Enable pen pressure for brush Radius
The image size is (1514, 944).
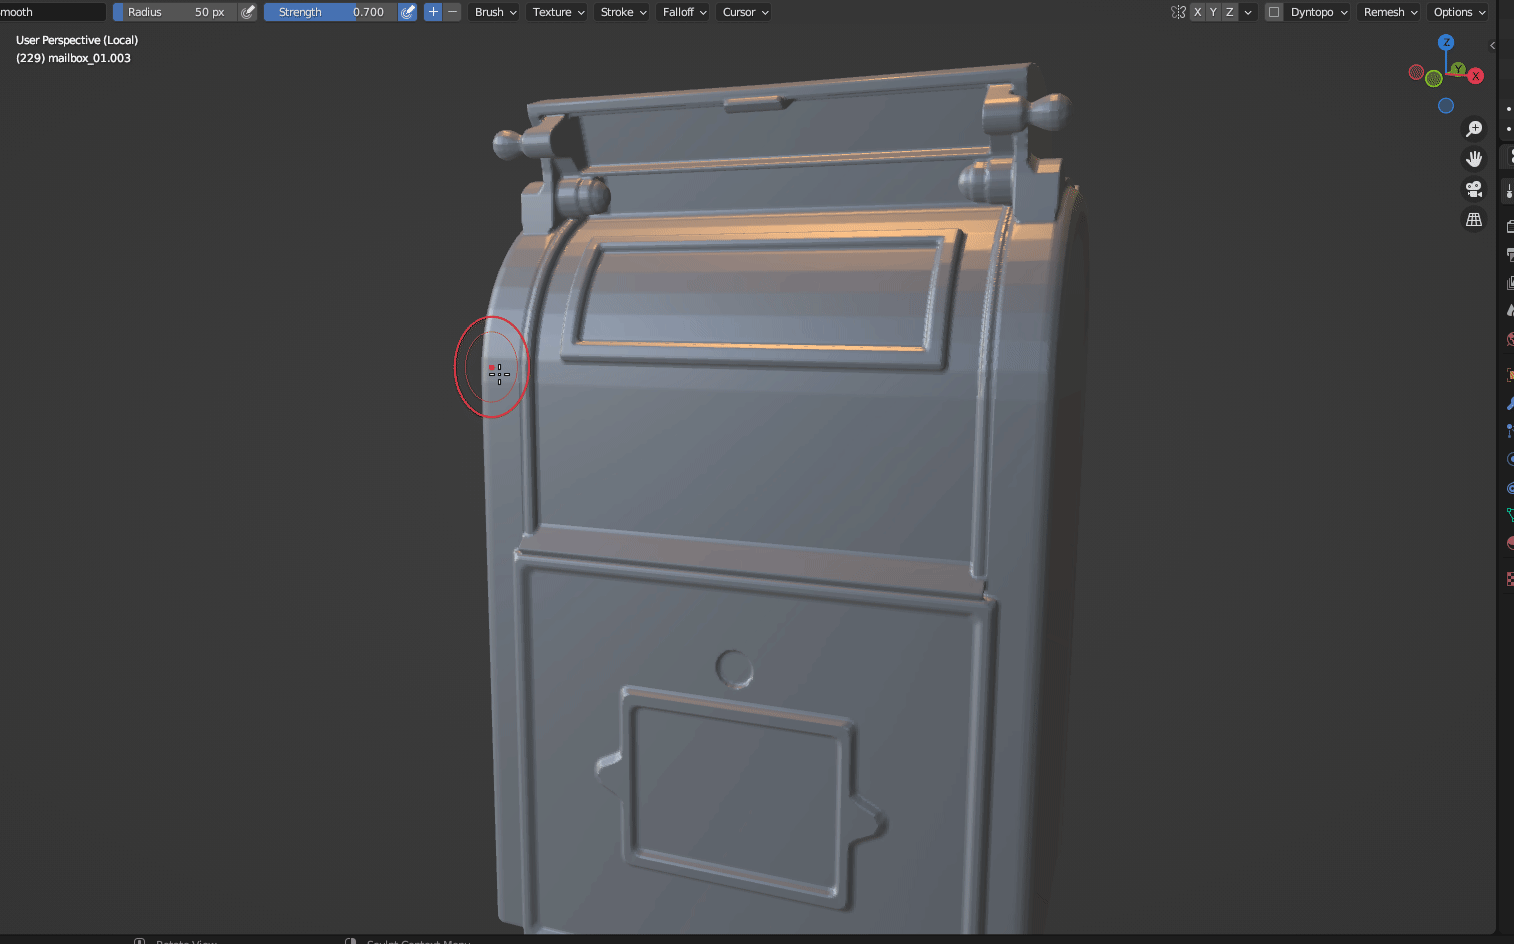click(x=248, y=12)
